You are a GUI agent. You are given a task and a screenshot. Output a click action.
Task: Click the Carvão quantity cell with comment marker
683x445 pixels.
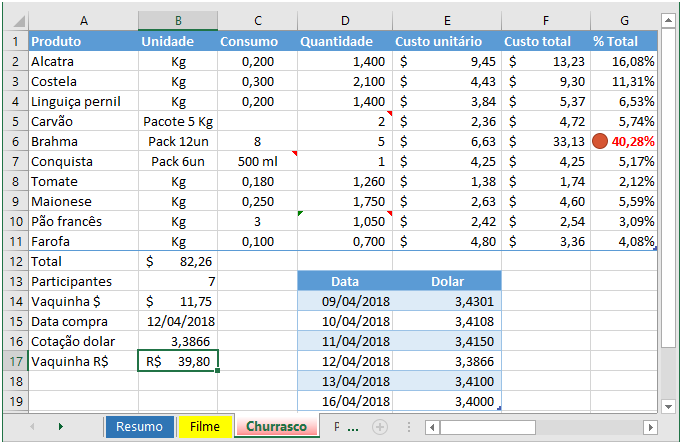345,121
